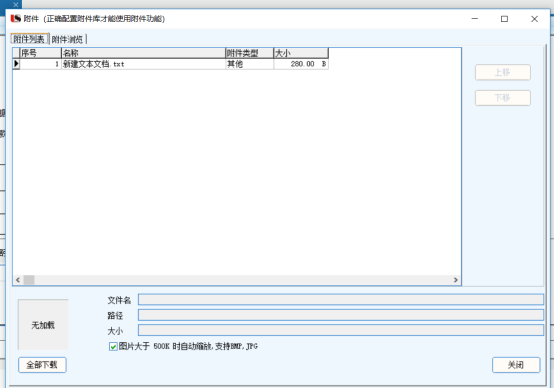Click the left arrow of horizontal scrollbar

click(18, 280)
